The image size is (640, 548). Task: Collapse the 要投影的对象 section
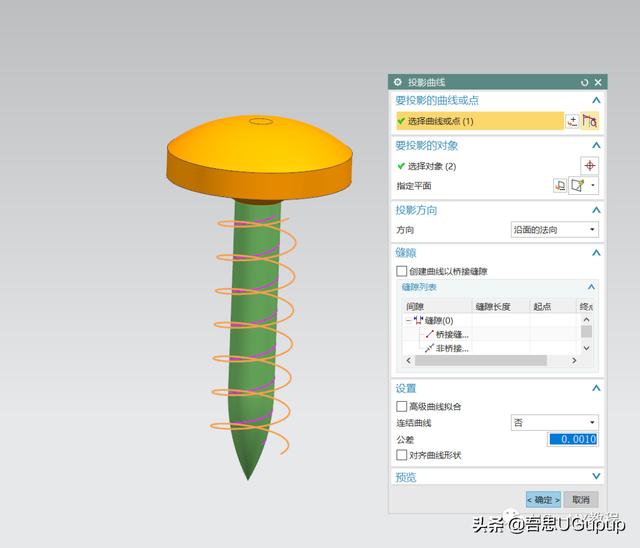(596, 145)
